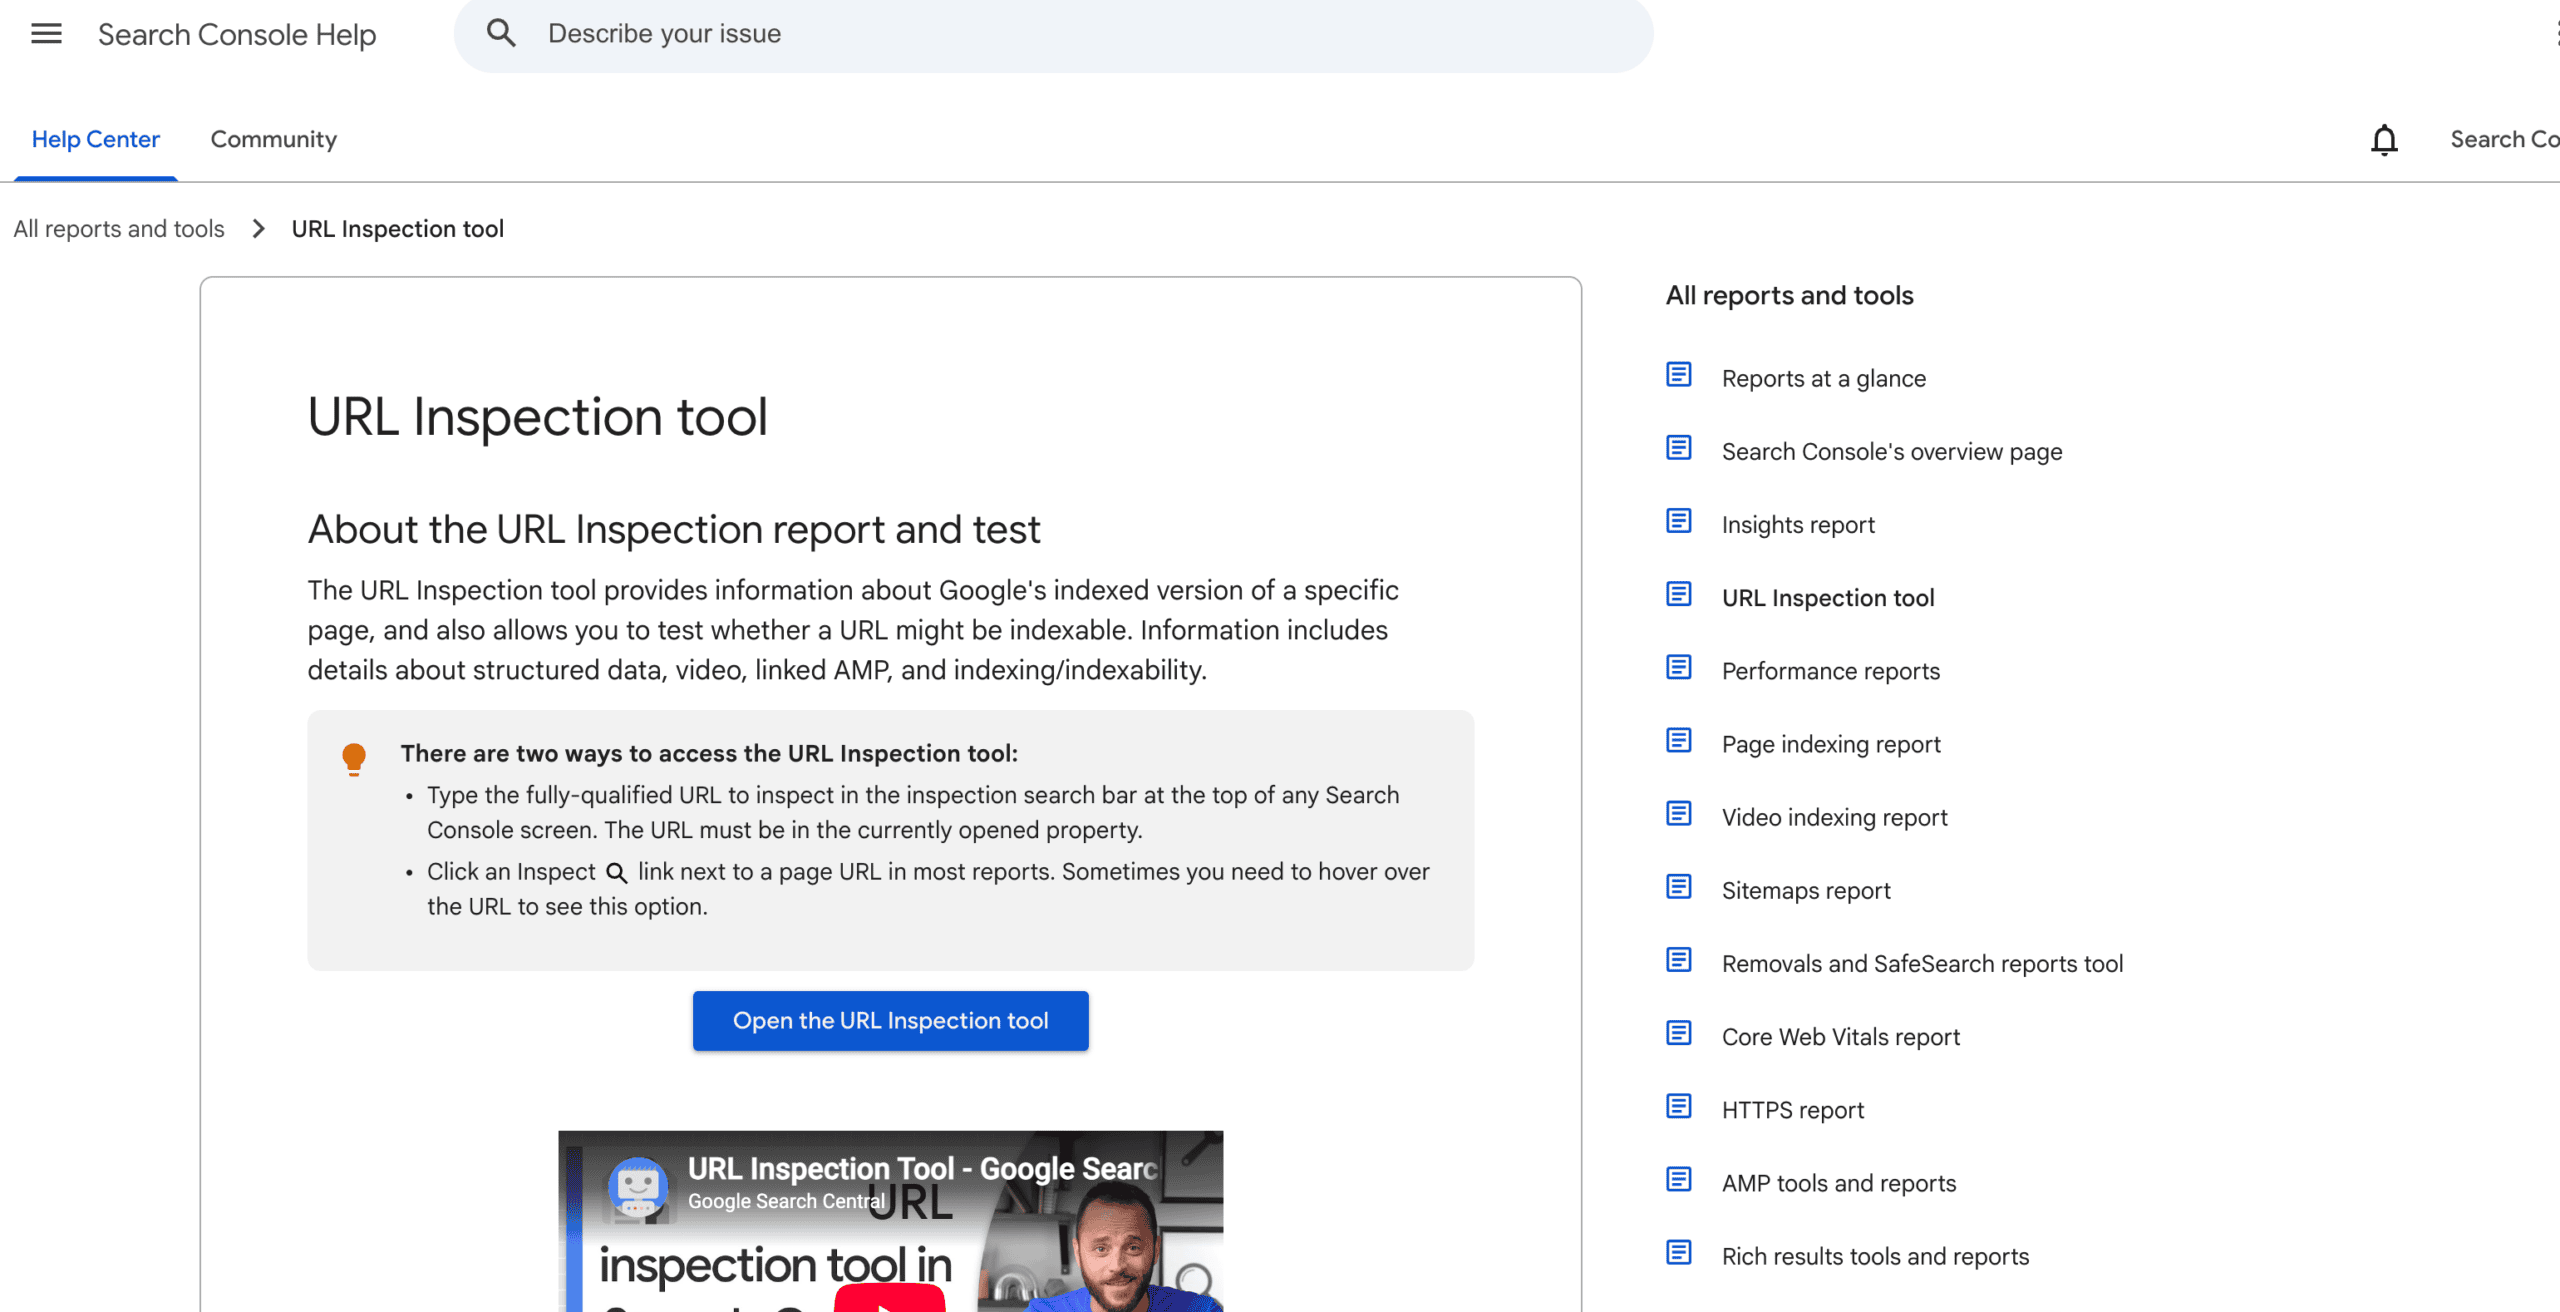
Task: Open the Insights report article
Action: pyautogui.click(x=1797, y=524)
